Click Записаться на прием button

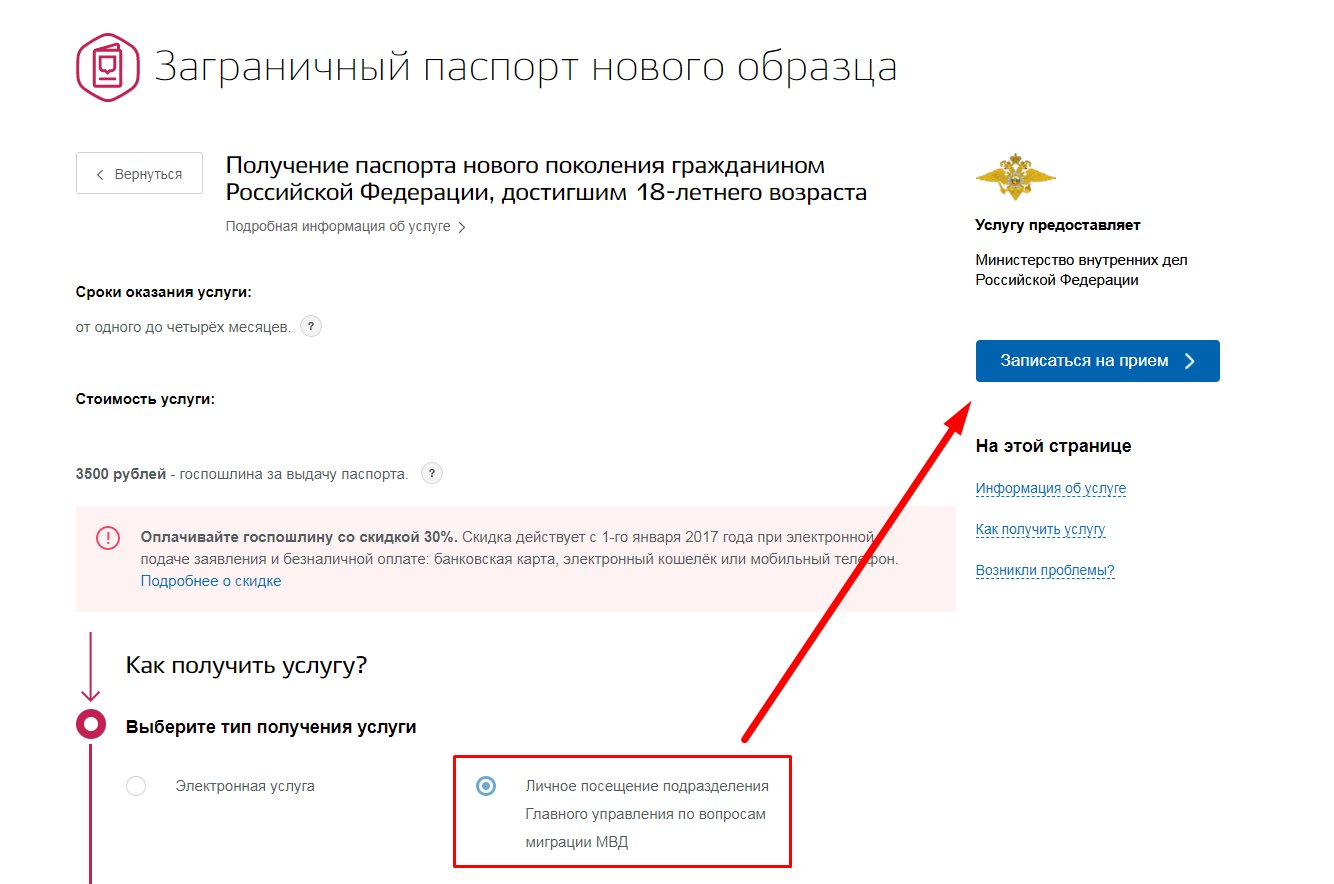click(x=1097, y=361)
